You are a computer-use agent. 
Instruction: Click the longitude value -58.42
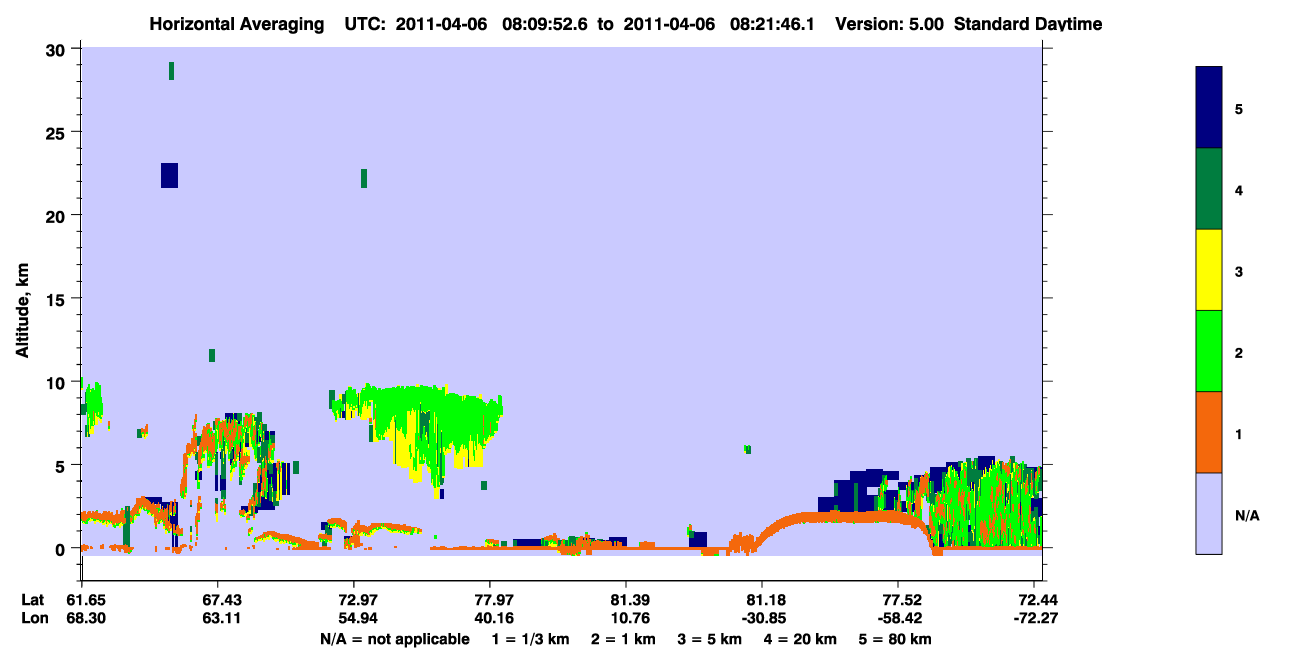pyautogui.click(x=898, y=618)
